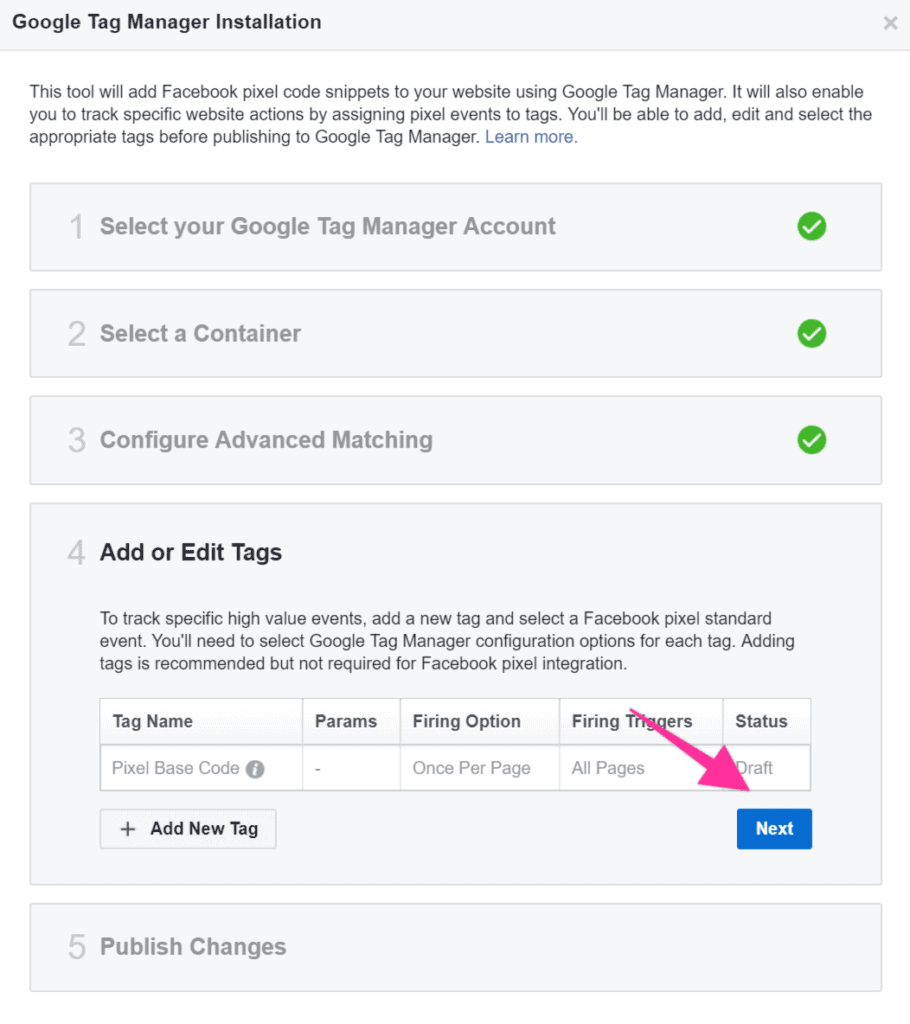Select the Add or Edit Tags heading
This screenshot has height=1024, width=910.
coord(191,552)
